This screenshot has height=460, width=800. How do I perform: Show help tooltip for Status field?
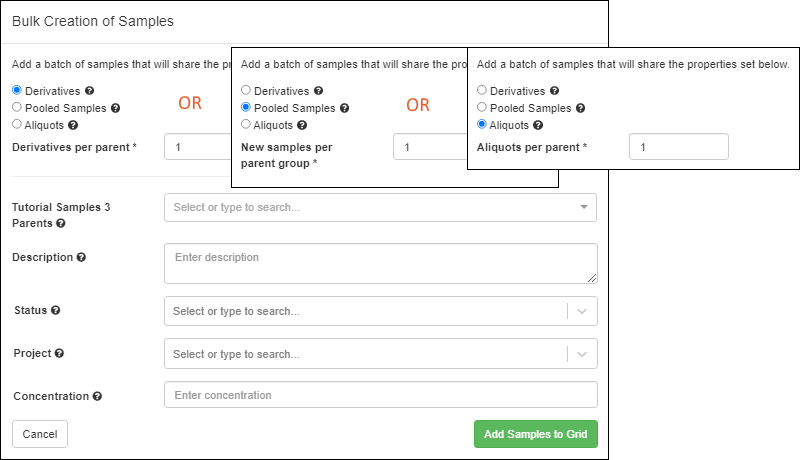(56, 310)
